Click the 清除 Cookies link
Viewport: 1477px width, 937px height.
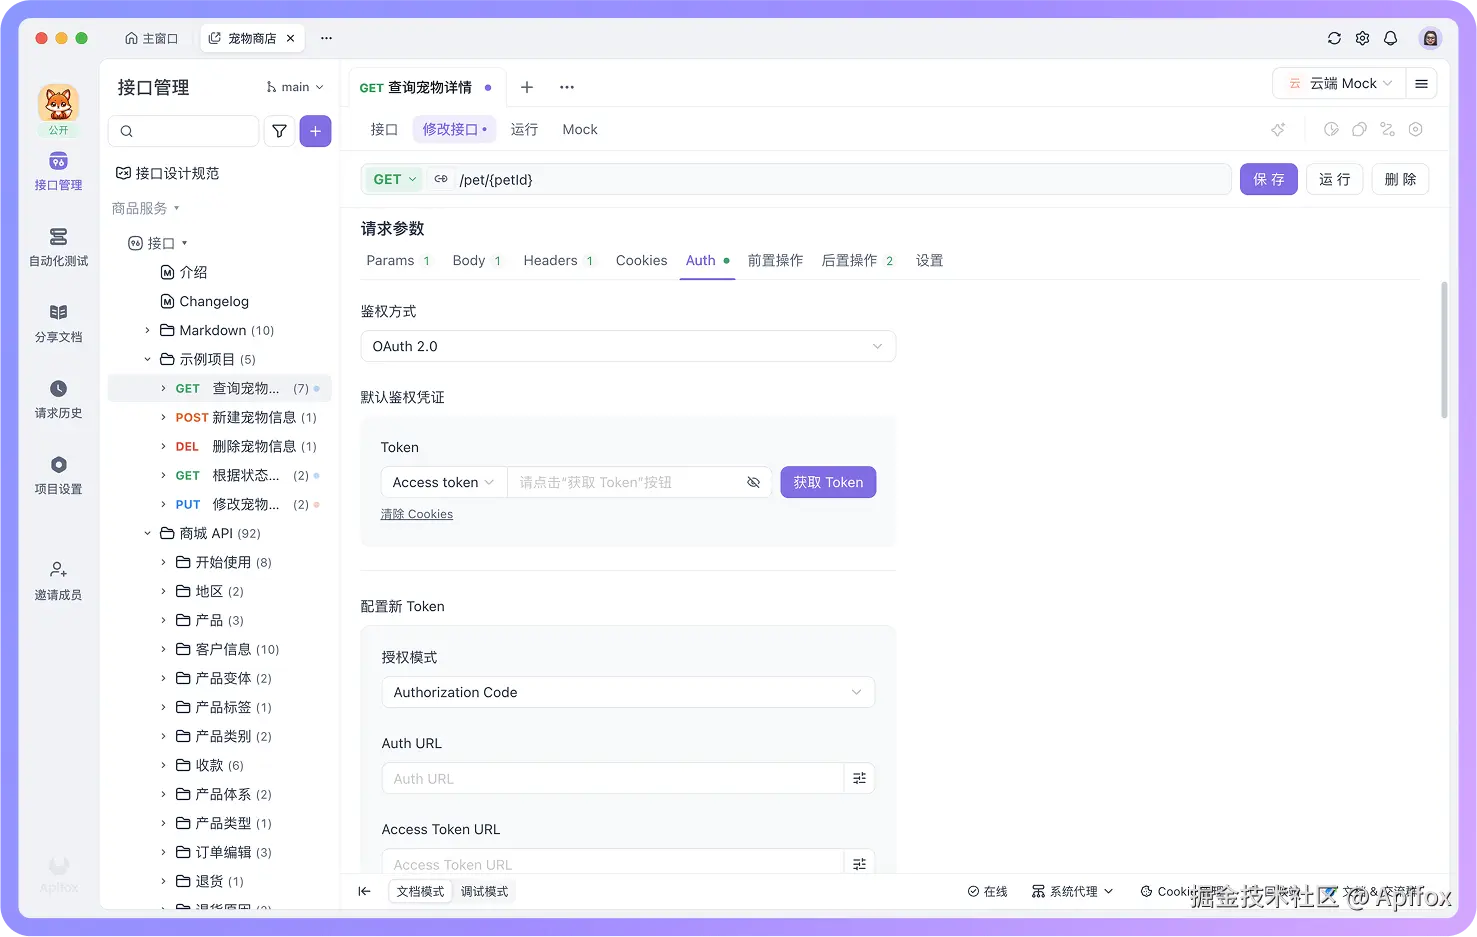point(417,513)
